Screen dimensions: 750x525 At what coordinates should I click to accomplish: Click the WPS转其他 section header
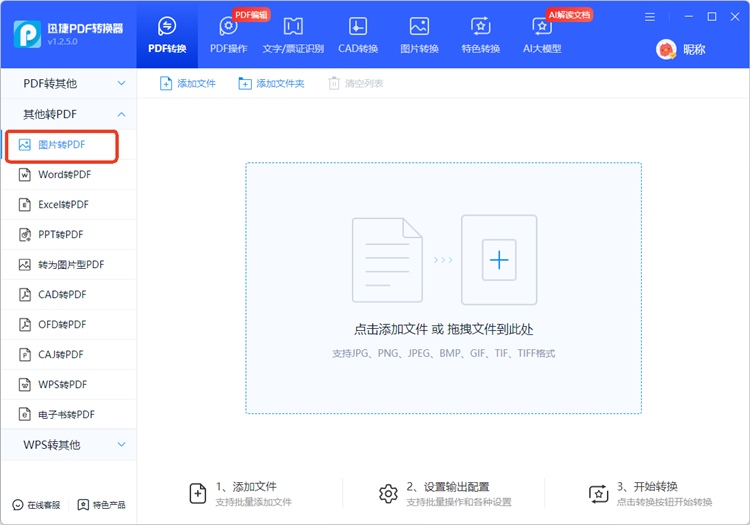(69, 445)
